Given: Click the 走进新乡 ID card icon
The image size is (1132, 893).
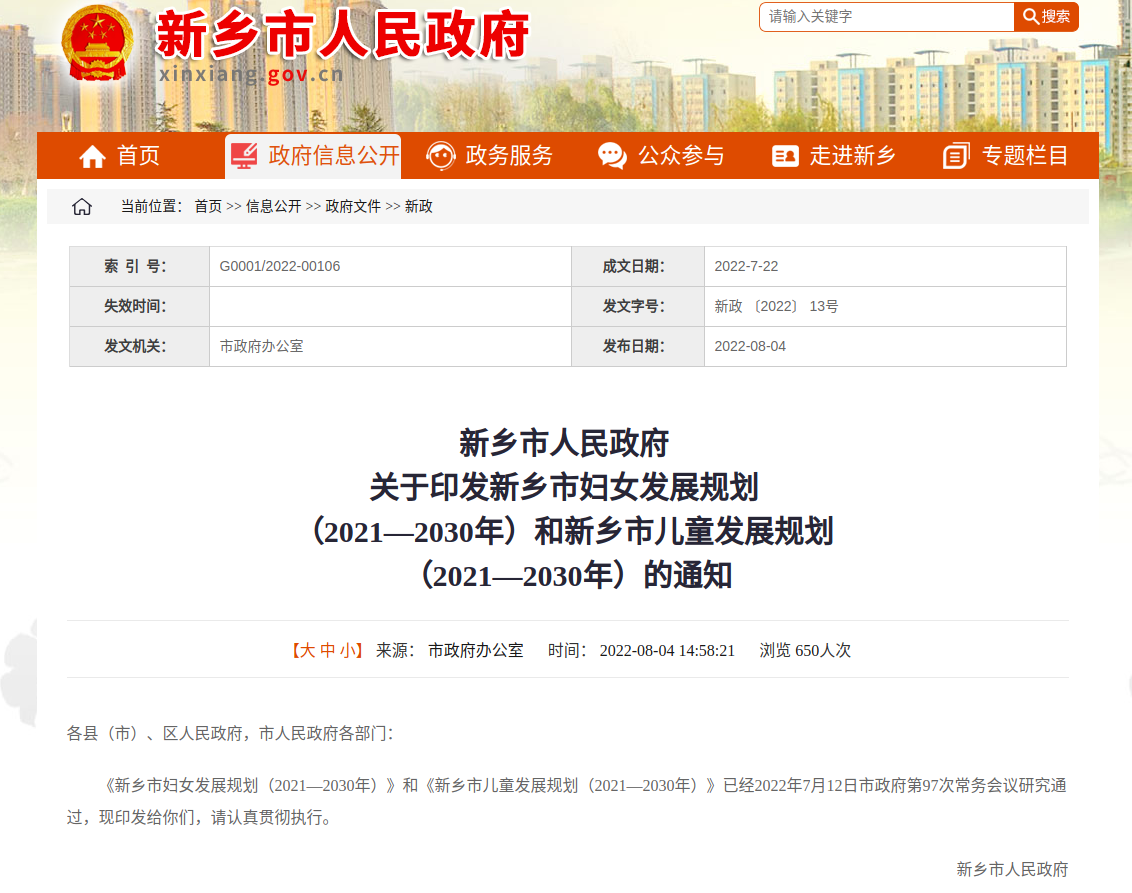Looking at the screenshot, I should [785, 156].
